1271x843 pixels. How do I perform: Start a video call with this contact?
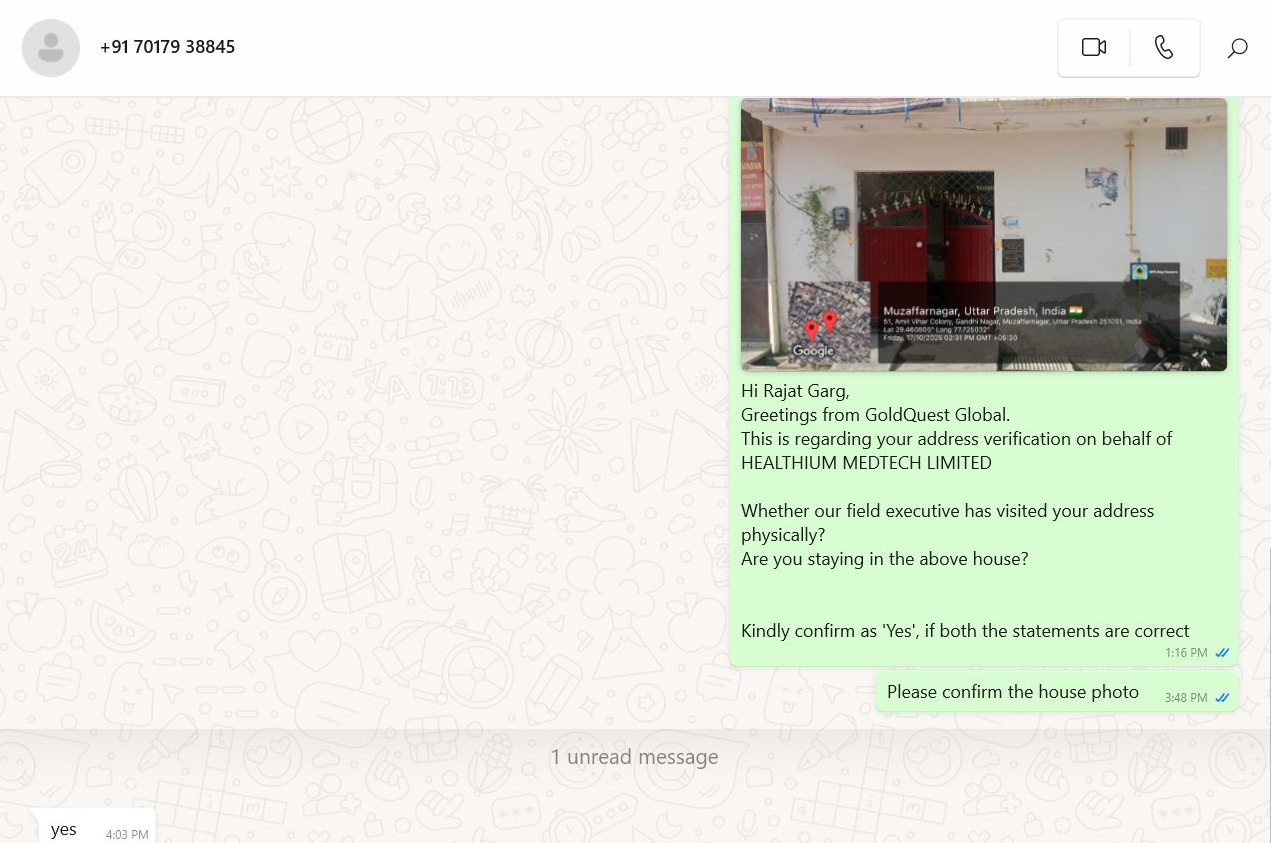pos(1094,47)
